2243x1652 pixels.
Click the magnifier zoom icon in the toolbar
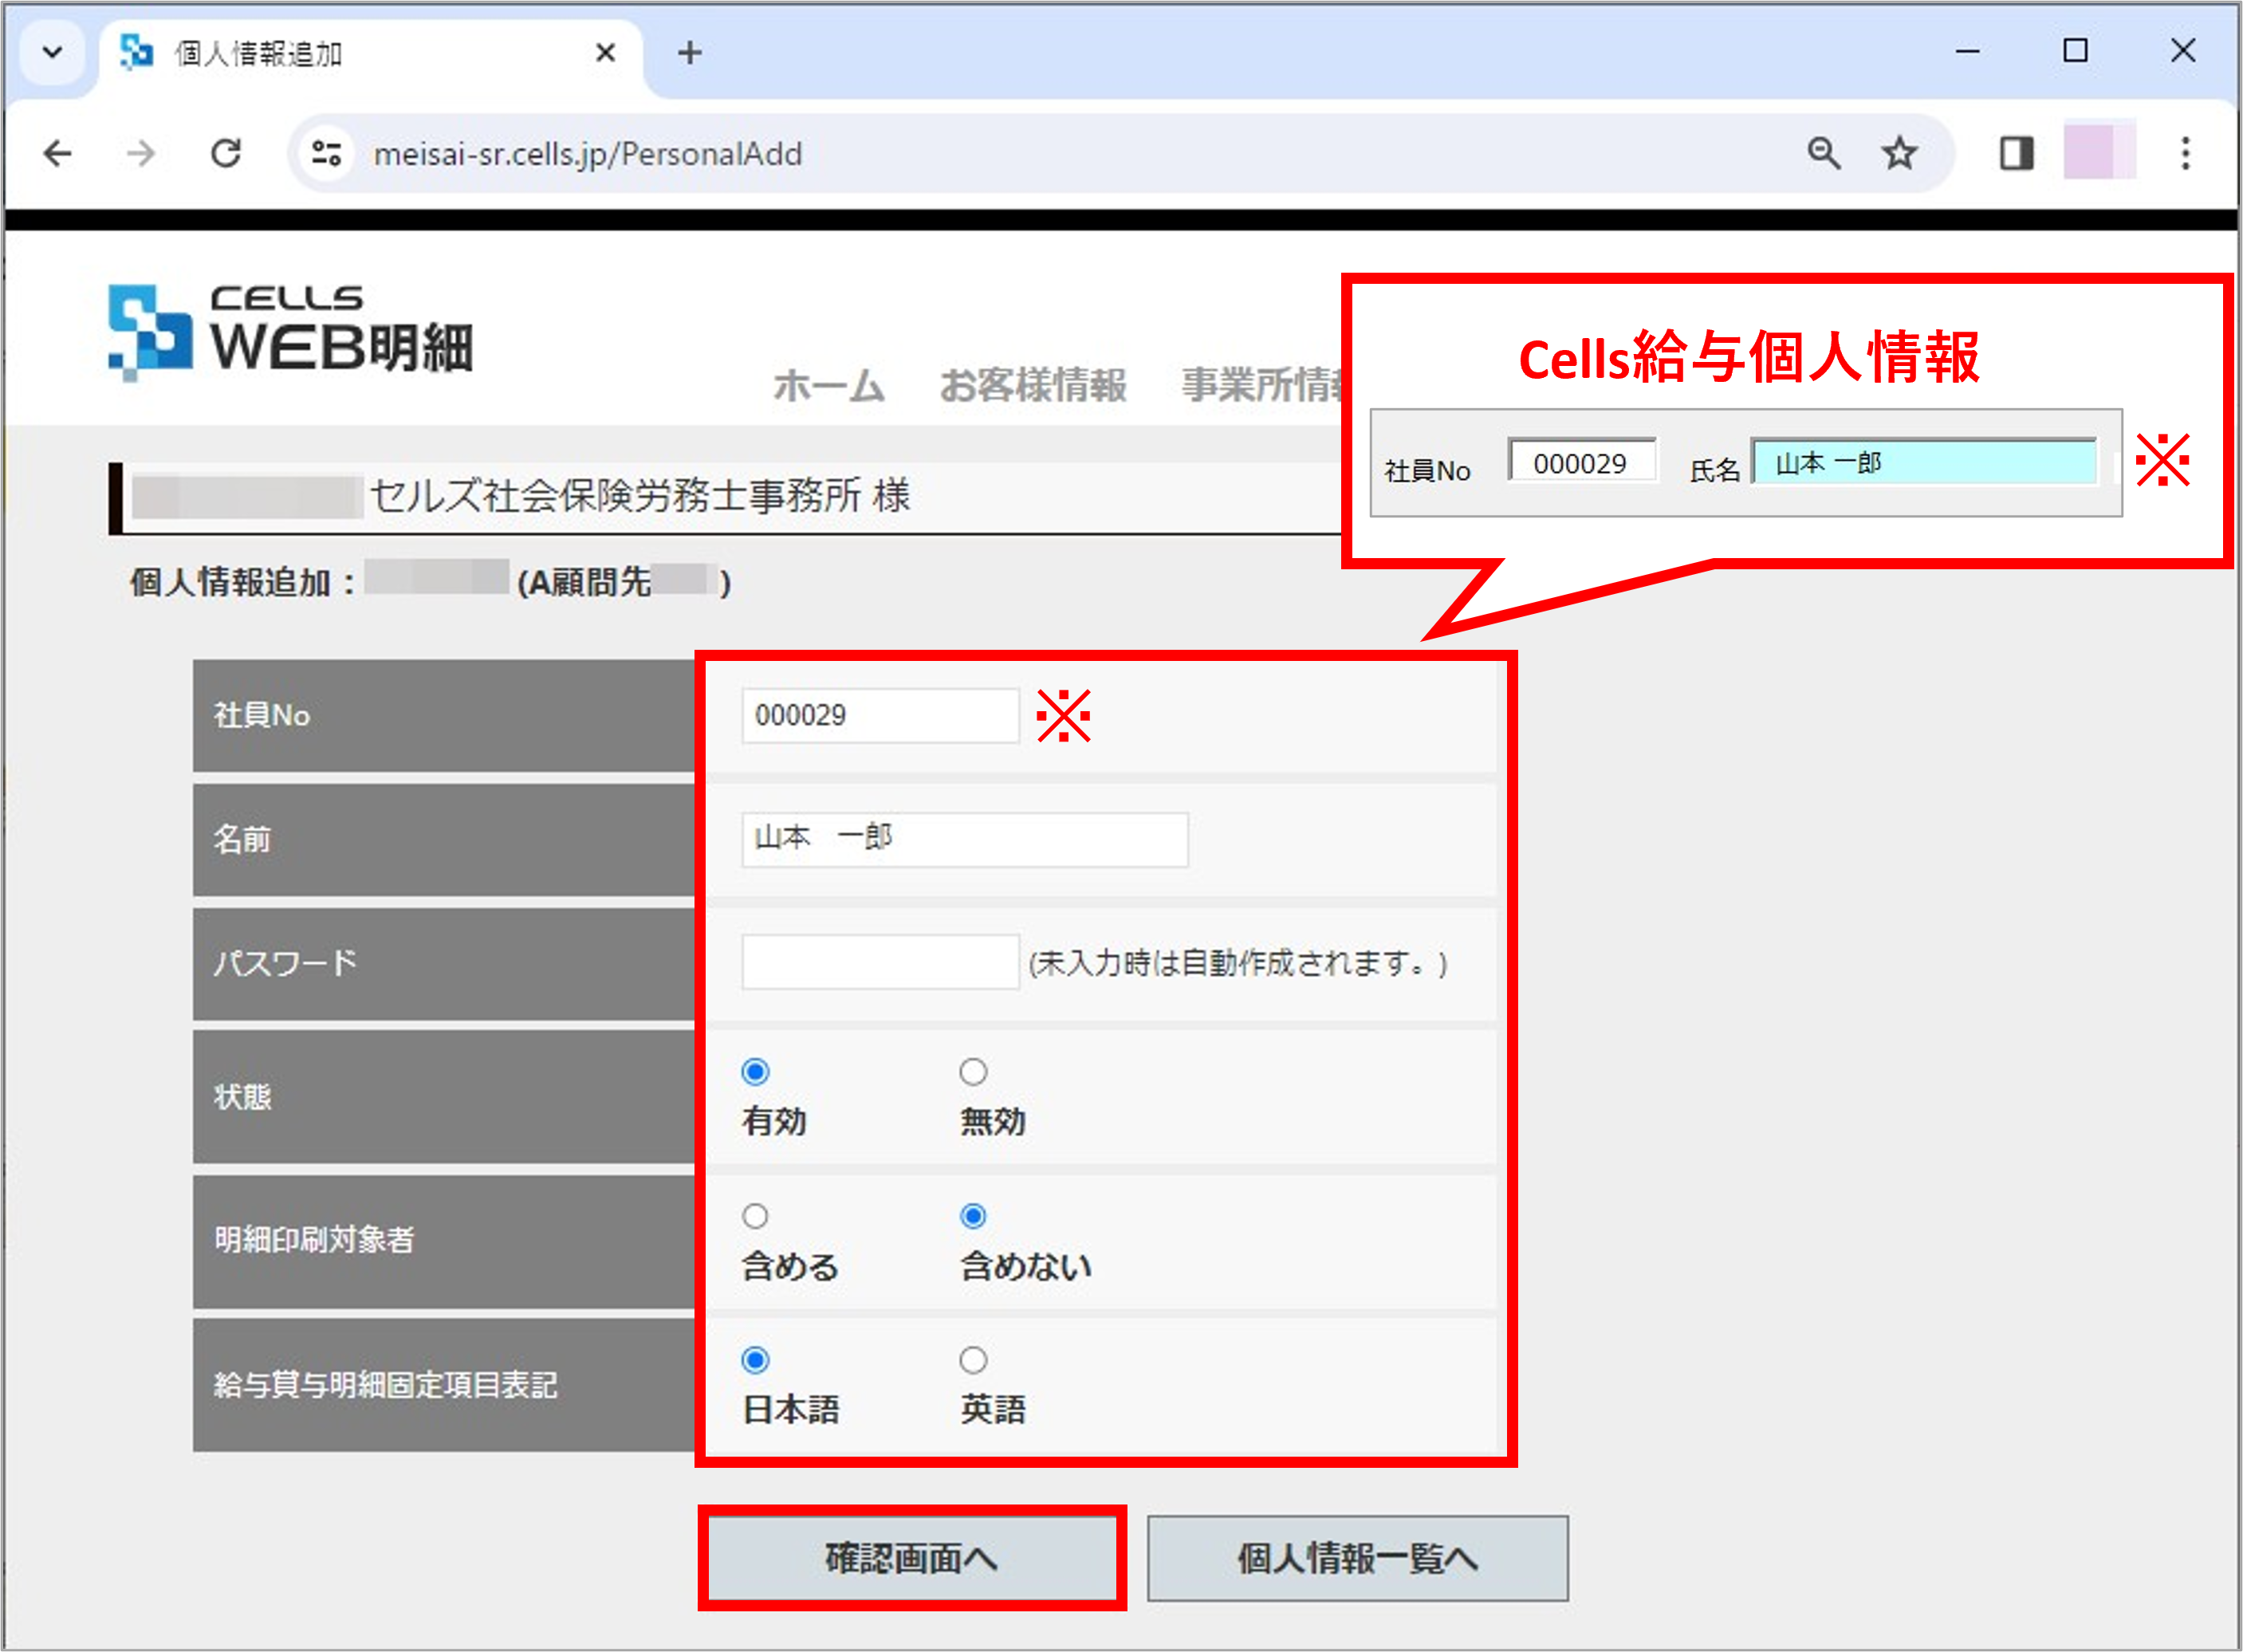click(x=1823, y=153)
